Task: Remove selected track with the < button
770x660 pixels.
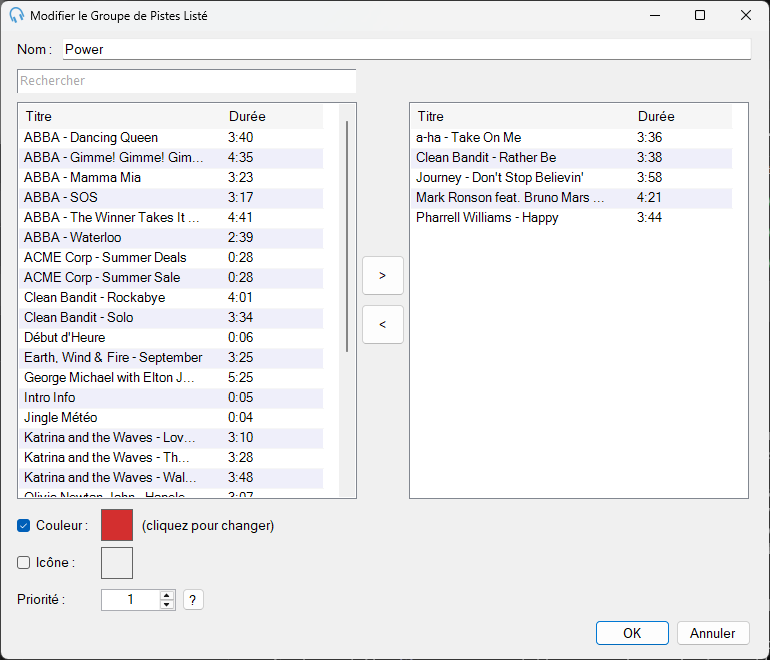Action: click(x=383, y=325)
